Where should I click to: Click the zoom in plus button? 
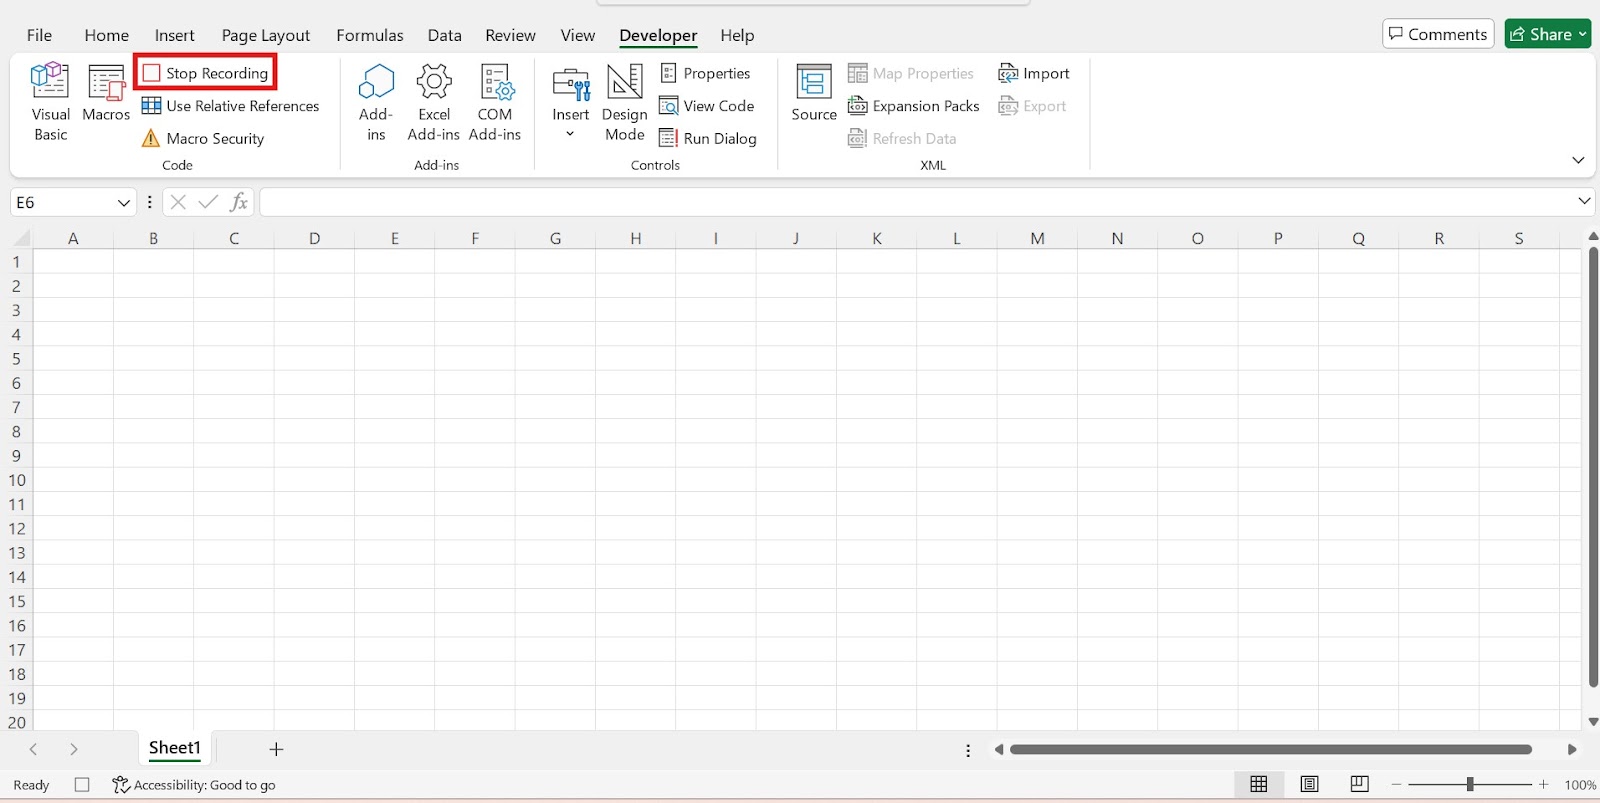(x=1544, y=784)
